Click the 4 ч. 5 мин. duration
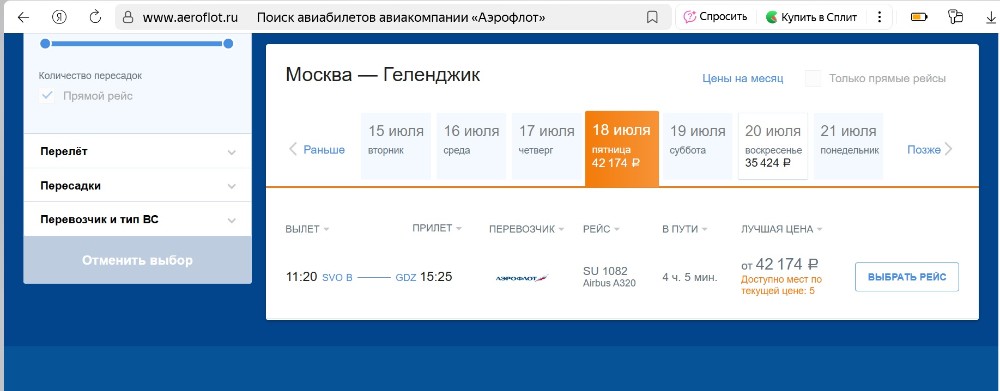 (690, 277)
